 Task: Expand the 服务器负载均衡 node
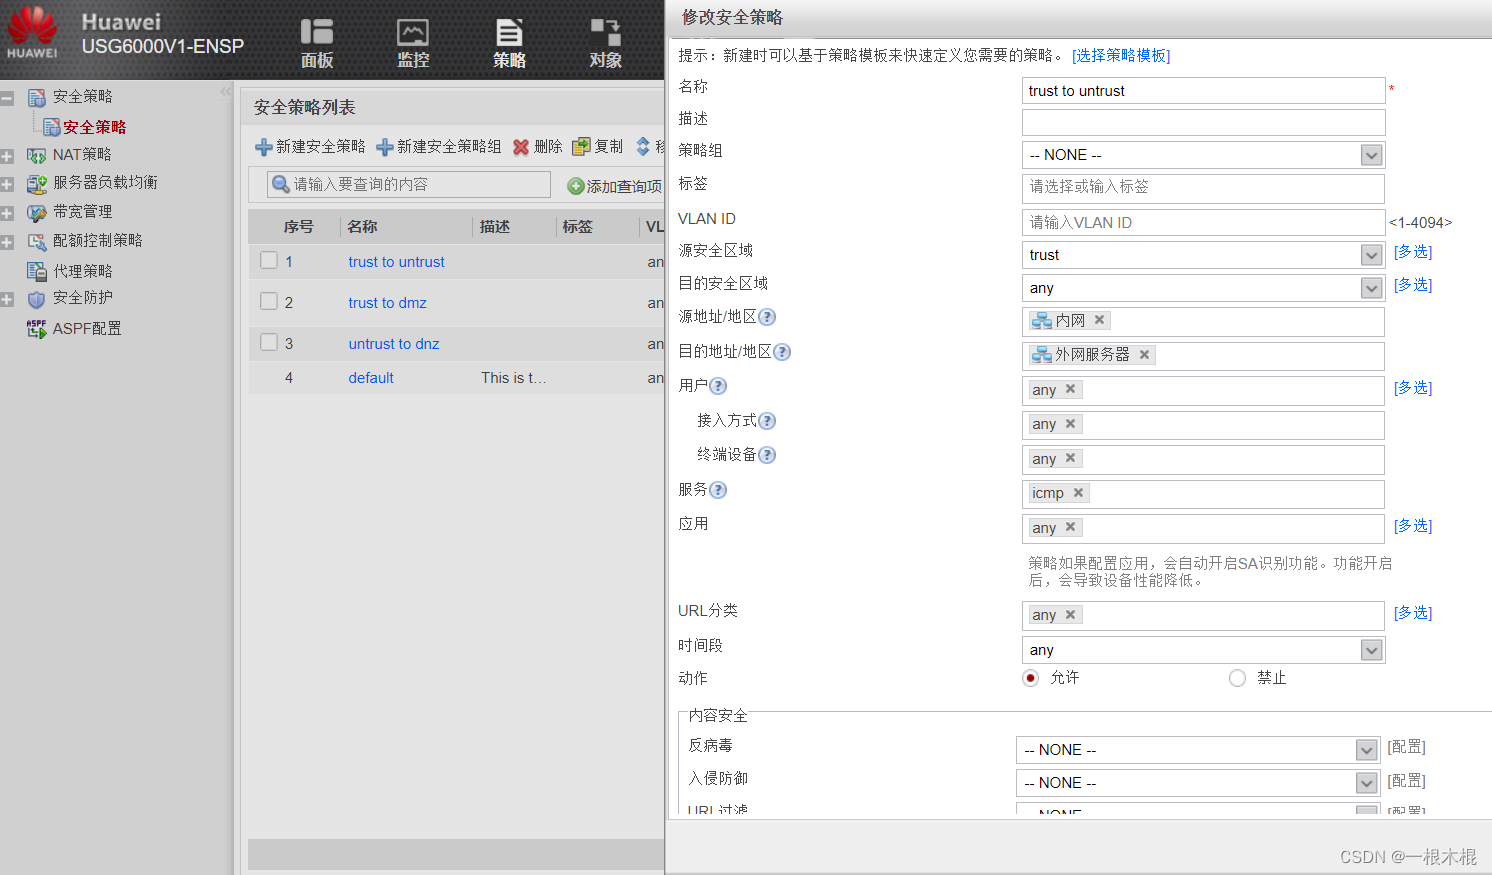tap(7, 184)
